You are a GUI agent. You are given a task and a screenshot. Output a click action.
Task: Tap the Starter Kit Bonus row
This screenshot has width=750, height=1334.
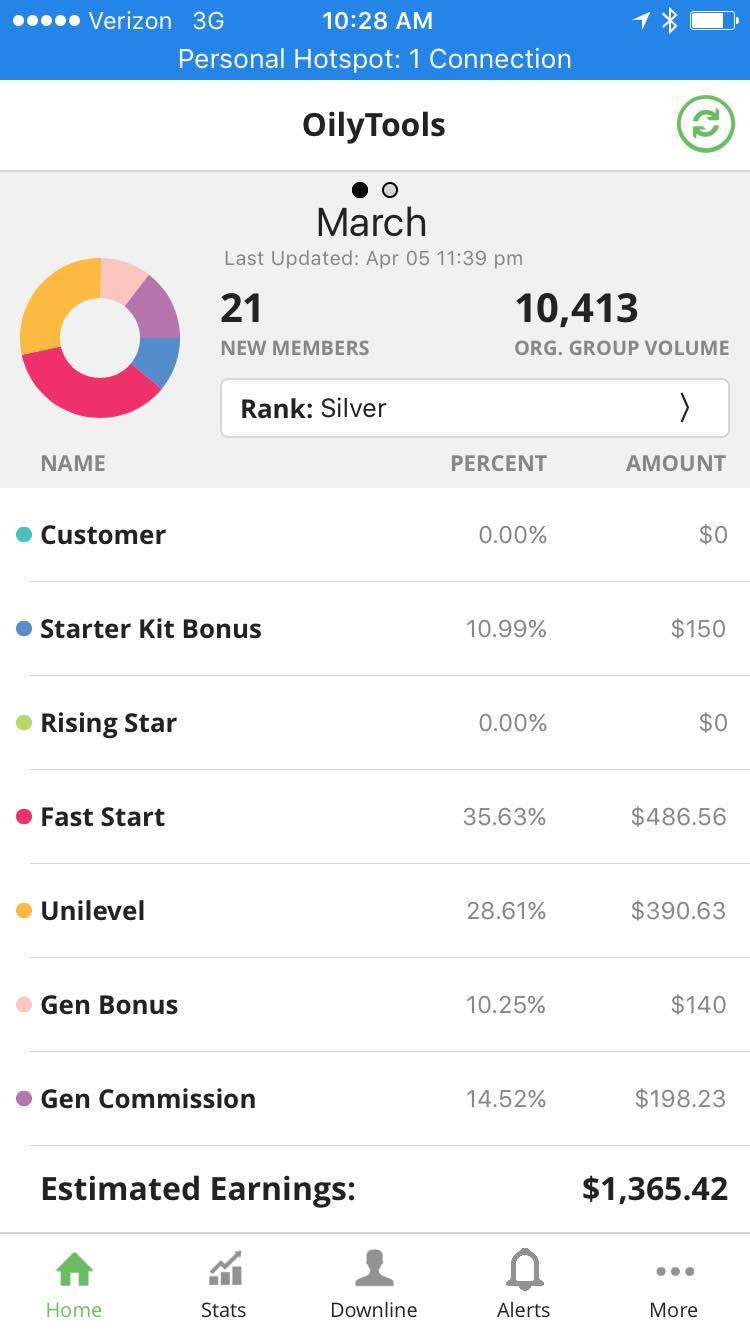pyautogui.click(x=375, y=629)
